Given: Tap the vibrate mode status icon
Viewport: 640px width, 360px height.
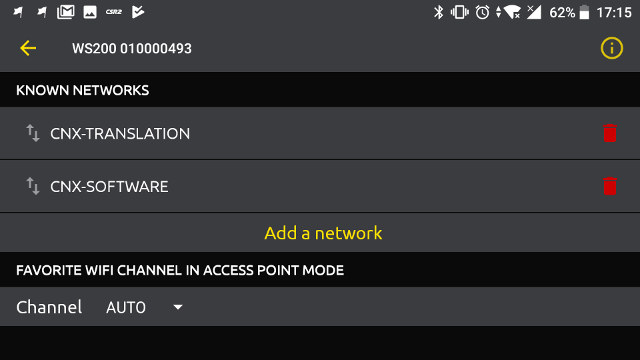Looking at the screenshot, I should (x=460, y=12).
